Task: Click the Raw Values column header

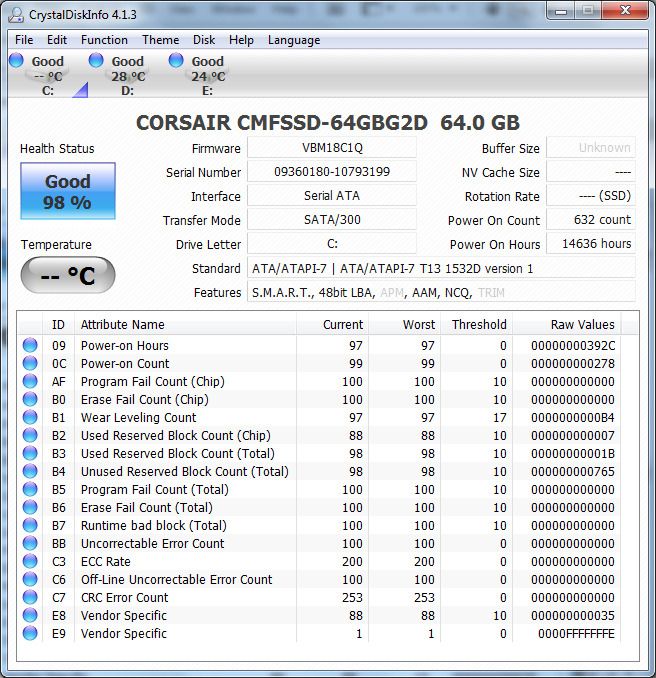Action: pos(566,324)
